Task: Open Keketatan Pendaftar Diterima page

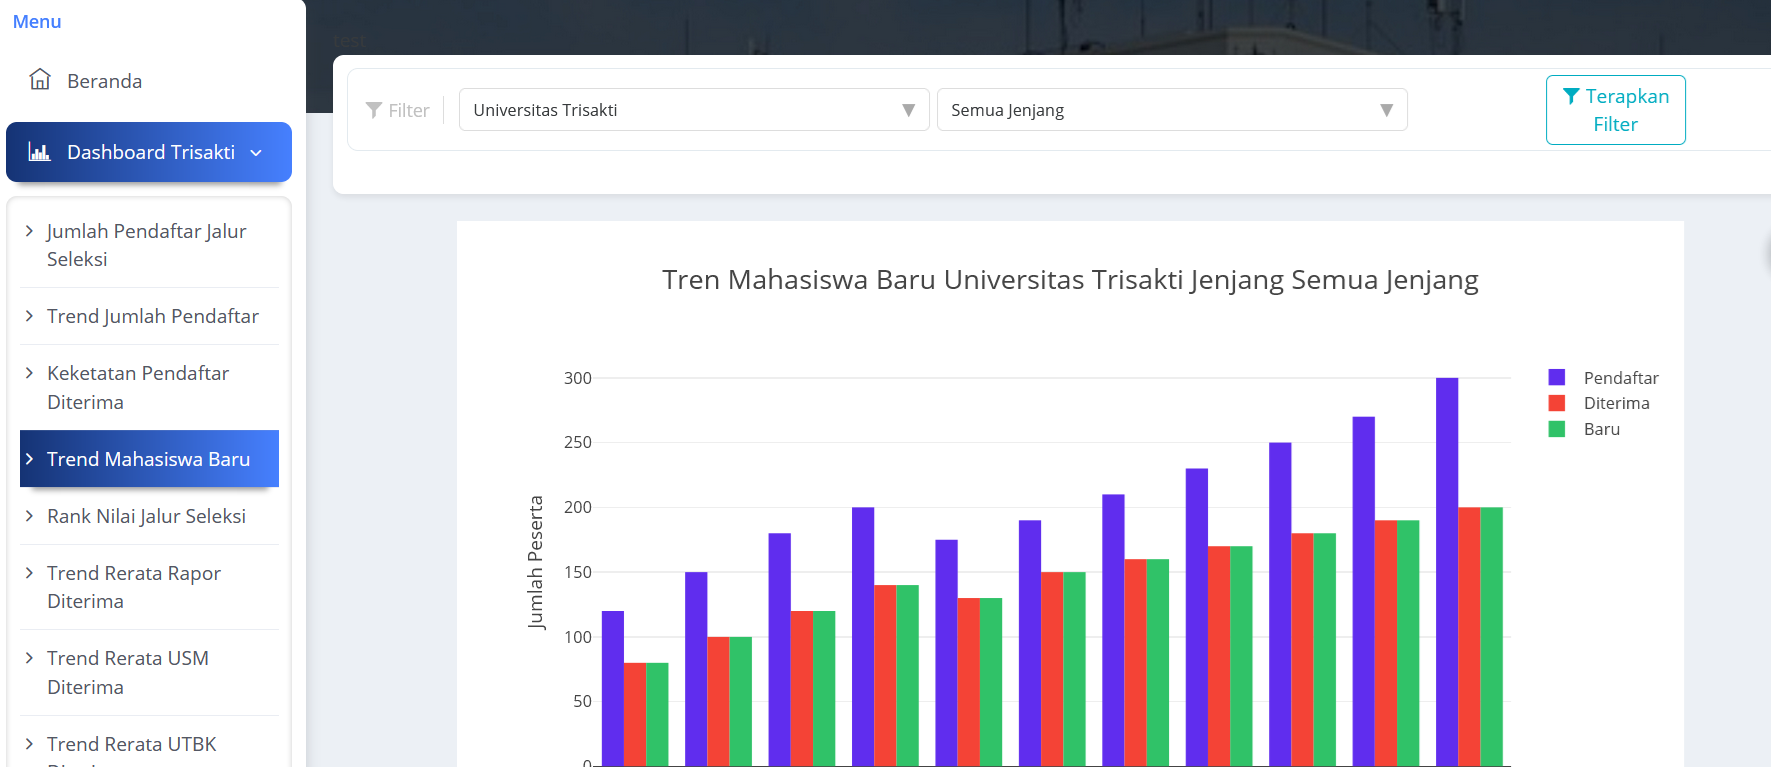Action: coord(149,387)
